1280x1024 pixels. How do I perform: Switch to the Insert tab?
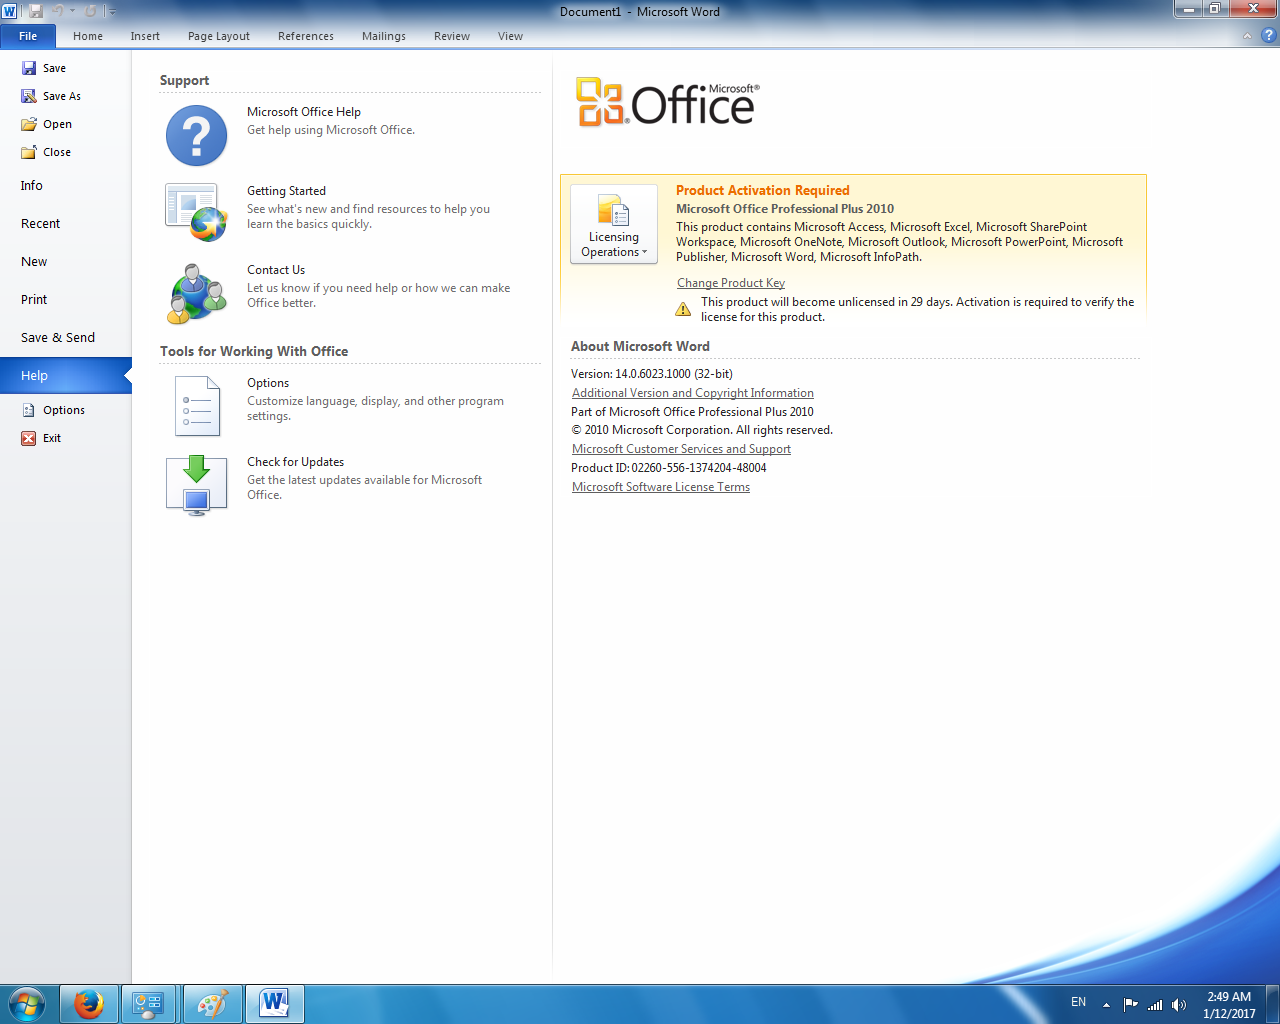click(x=145, y=36)
